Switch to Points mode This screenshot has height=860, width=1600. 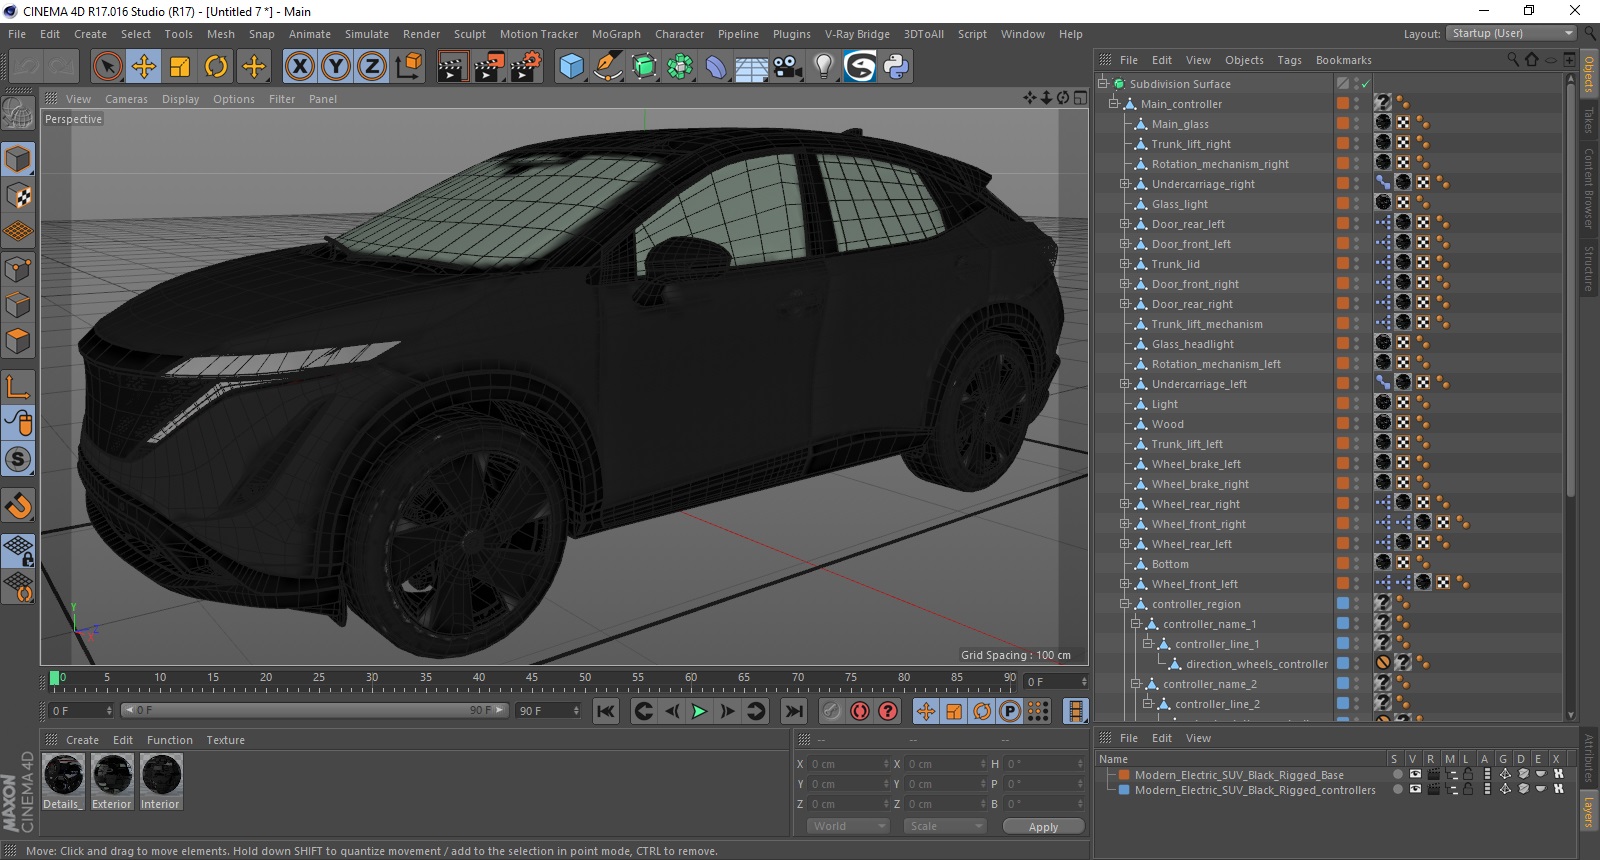[18, 269]
